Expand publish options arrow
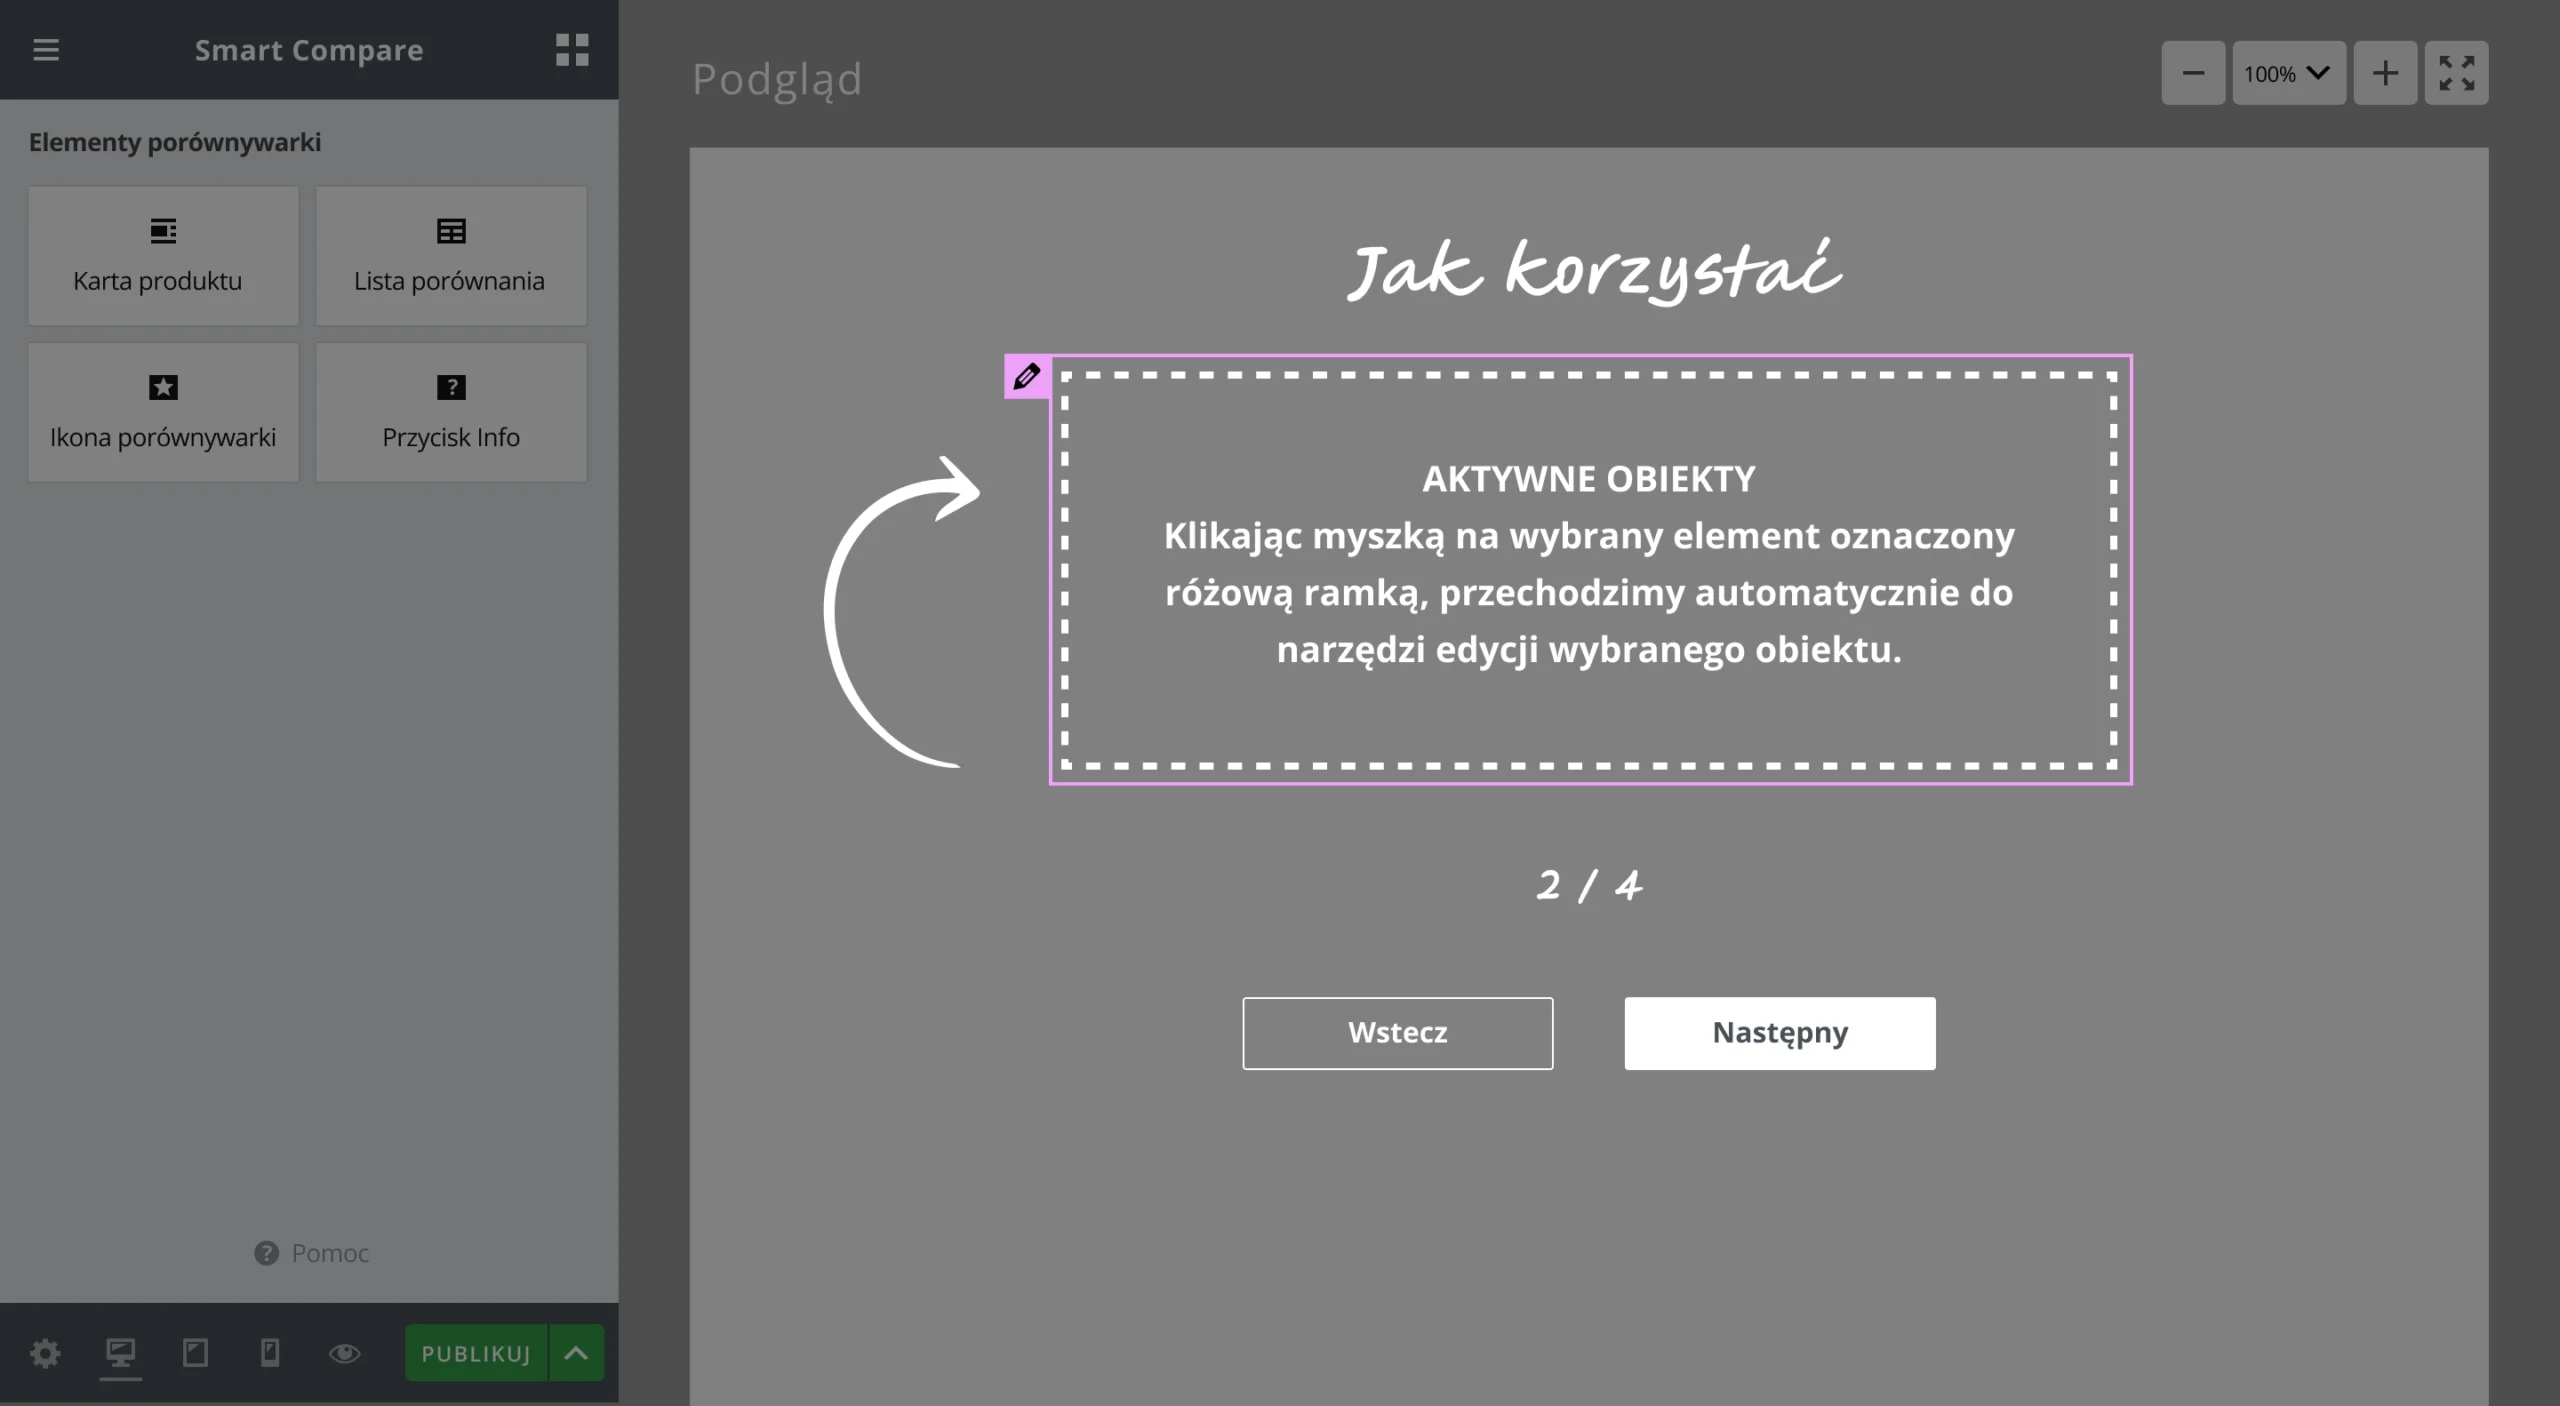Image resolution: width=2560 pixels, height=1406 pixels. click(576, 1353)
